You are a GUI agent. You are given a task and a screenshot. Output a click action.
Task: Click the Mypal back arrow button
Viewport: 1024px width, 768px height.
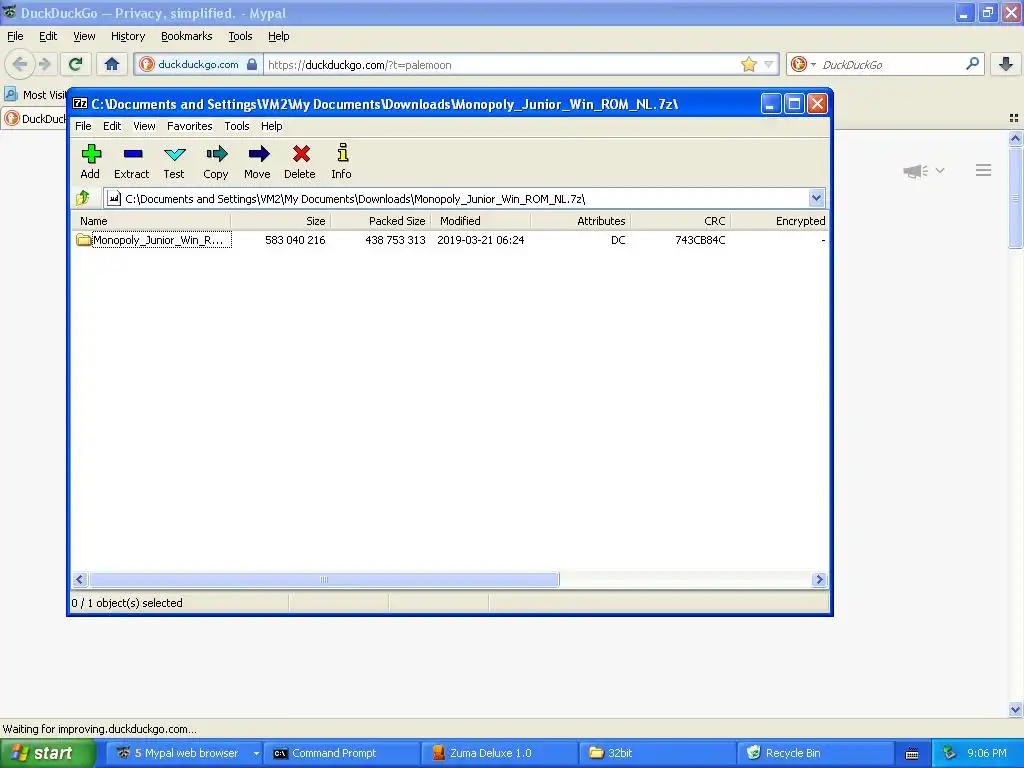pyautogui.click(x=20, y=64)
